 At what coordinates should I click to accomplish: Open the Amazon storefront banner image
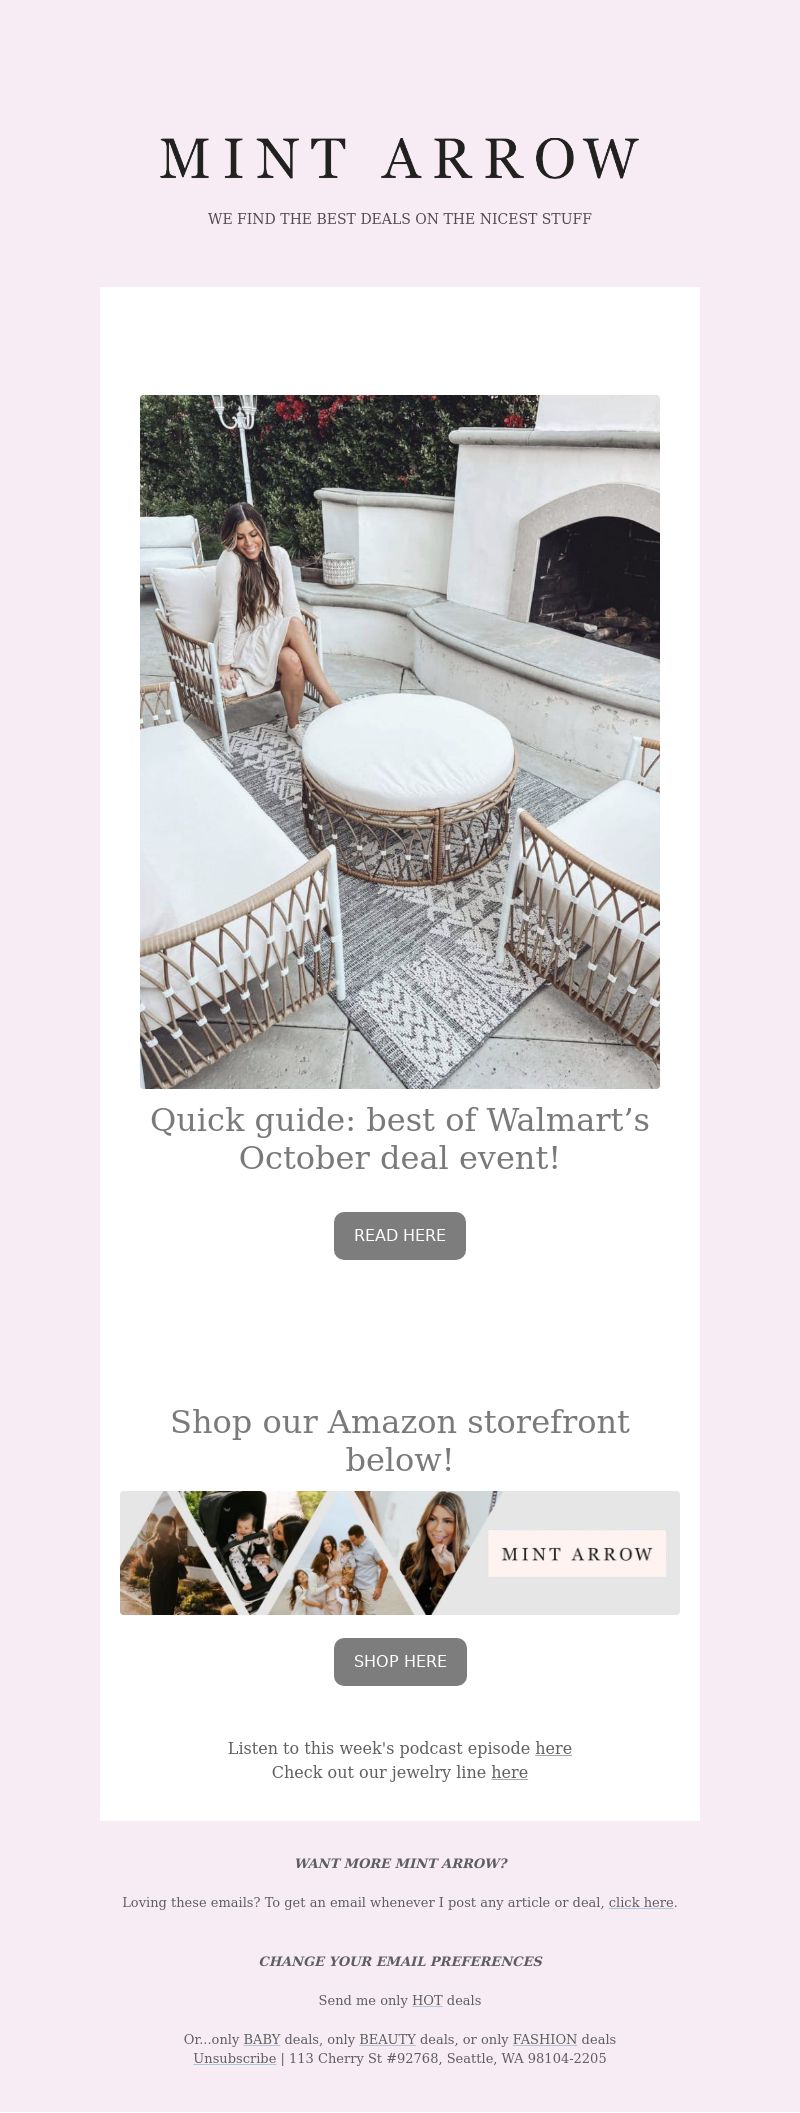(x=400, y=1553)
